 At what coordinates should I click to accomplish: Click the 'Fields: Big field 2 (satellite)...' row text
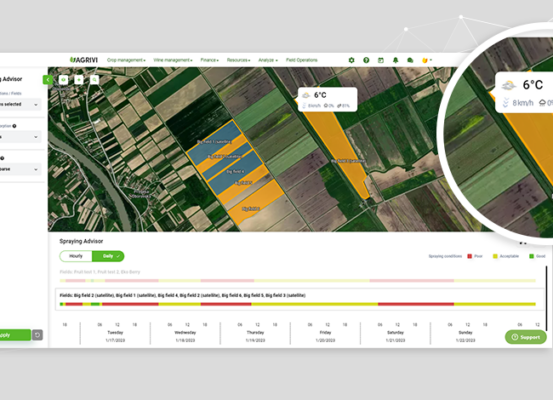(183, 295)
